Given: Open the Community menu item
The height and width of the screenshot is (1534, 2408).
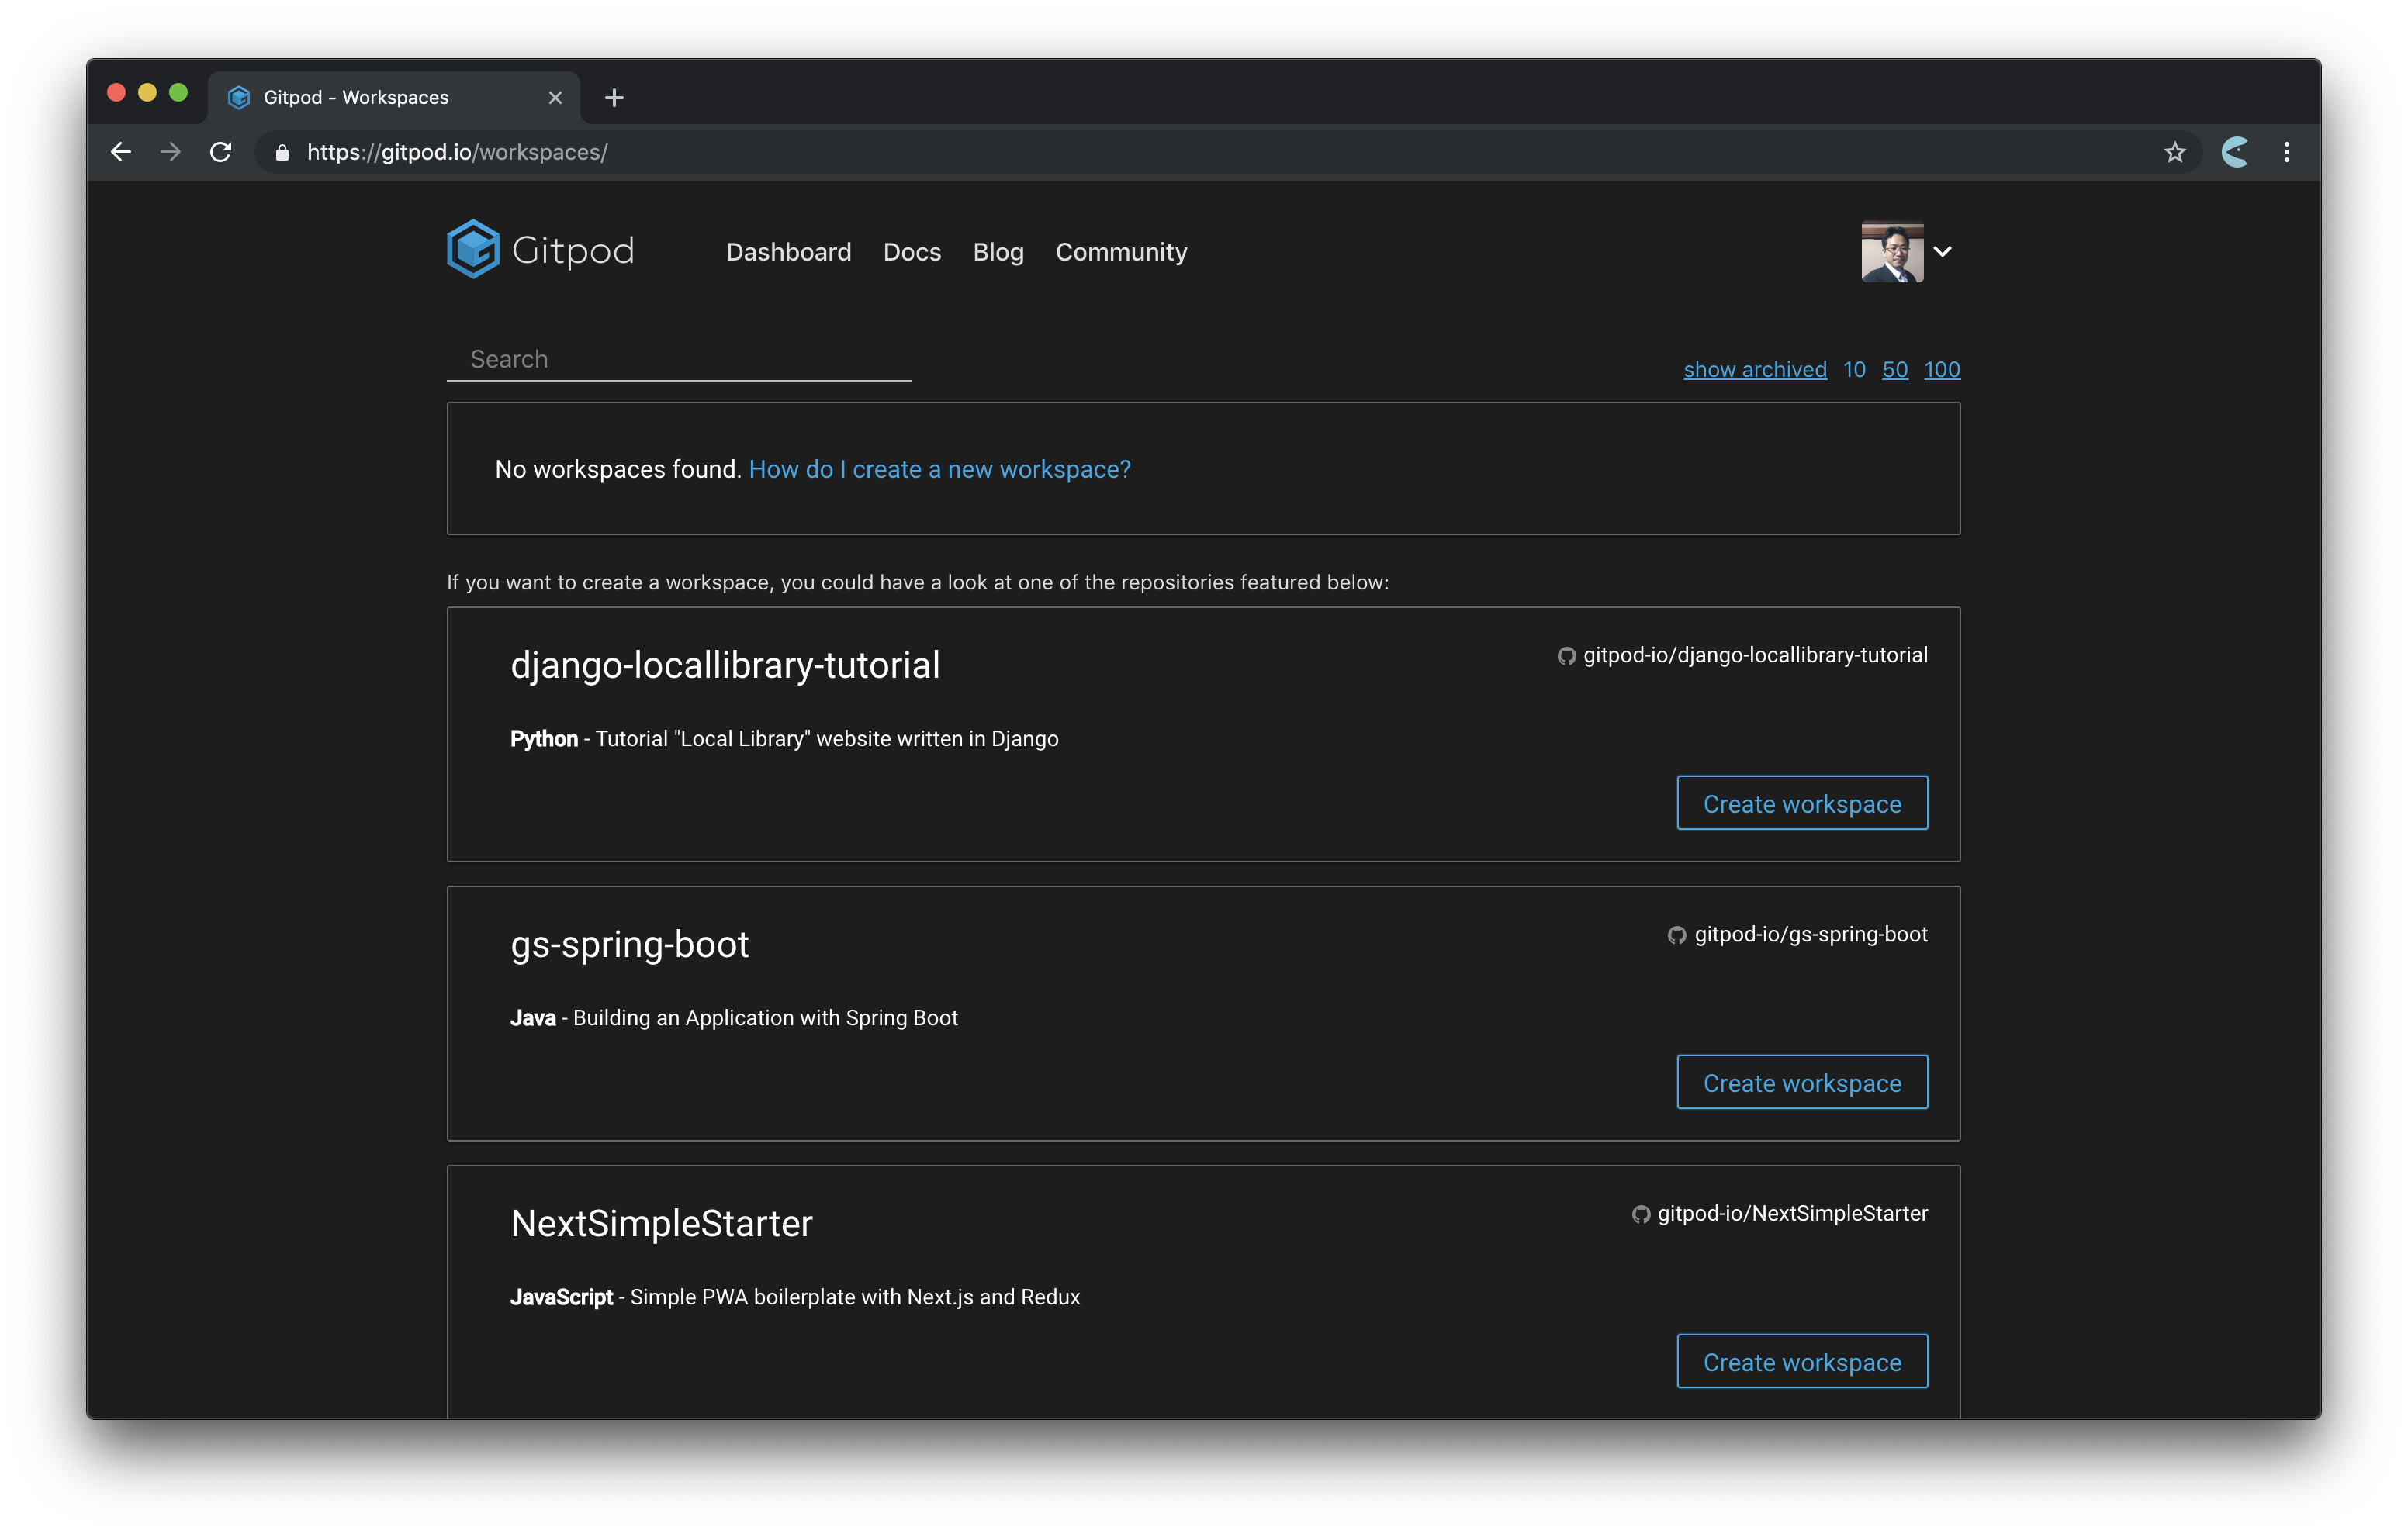Looking at the screenshot, I should tap(1121, 252).
